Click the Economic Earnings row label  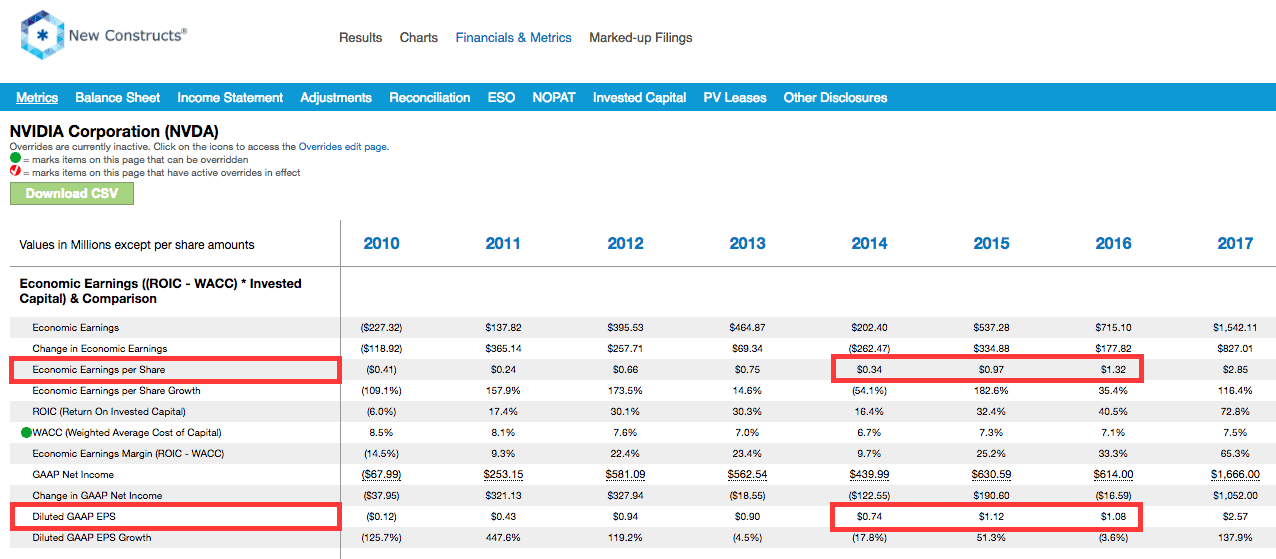pyautogui.click(x=75, y=328)
